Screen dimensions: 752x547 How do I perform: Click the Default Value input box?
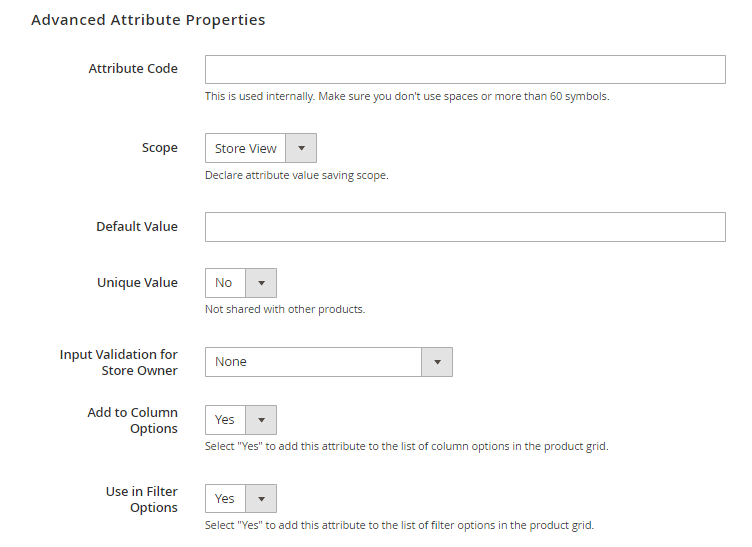click(465, 227)
